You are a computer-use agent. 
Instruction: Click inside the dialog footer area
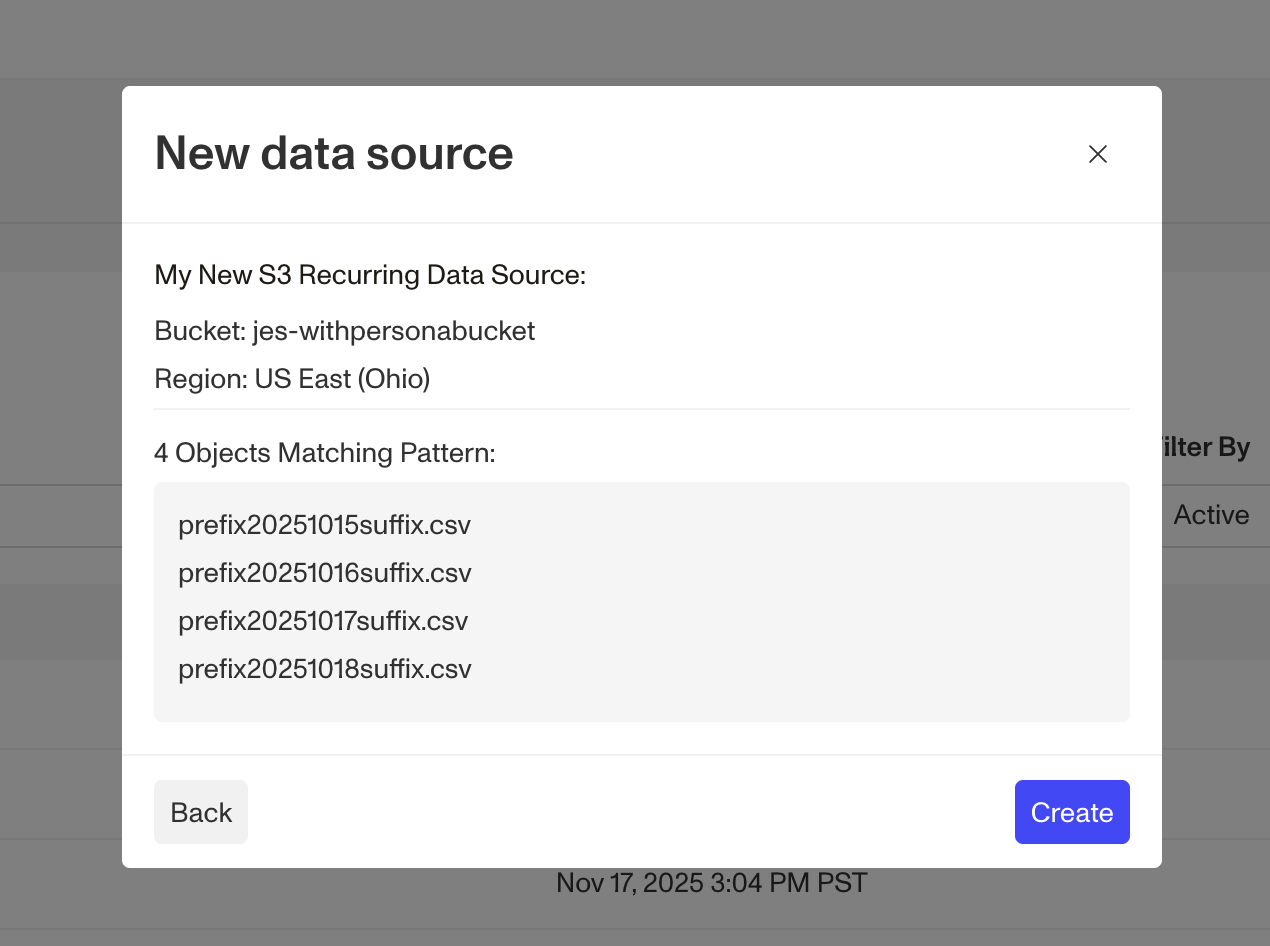pos(641,812)
